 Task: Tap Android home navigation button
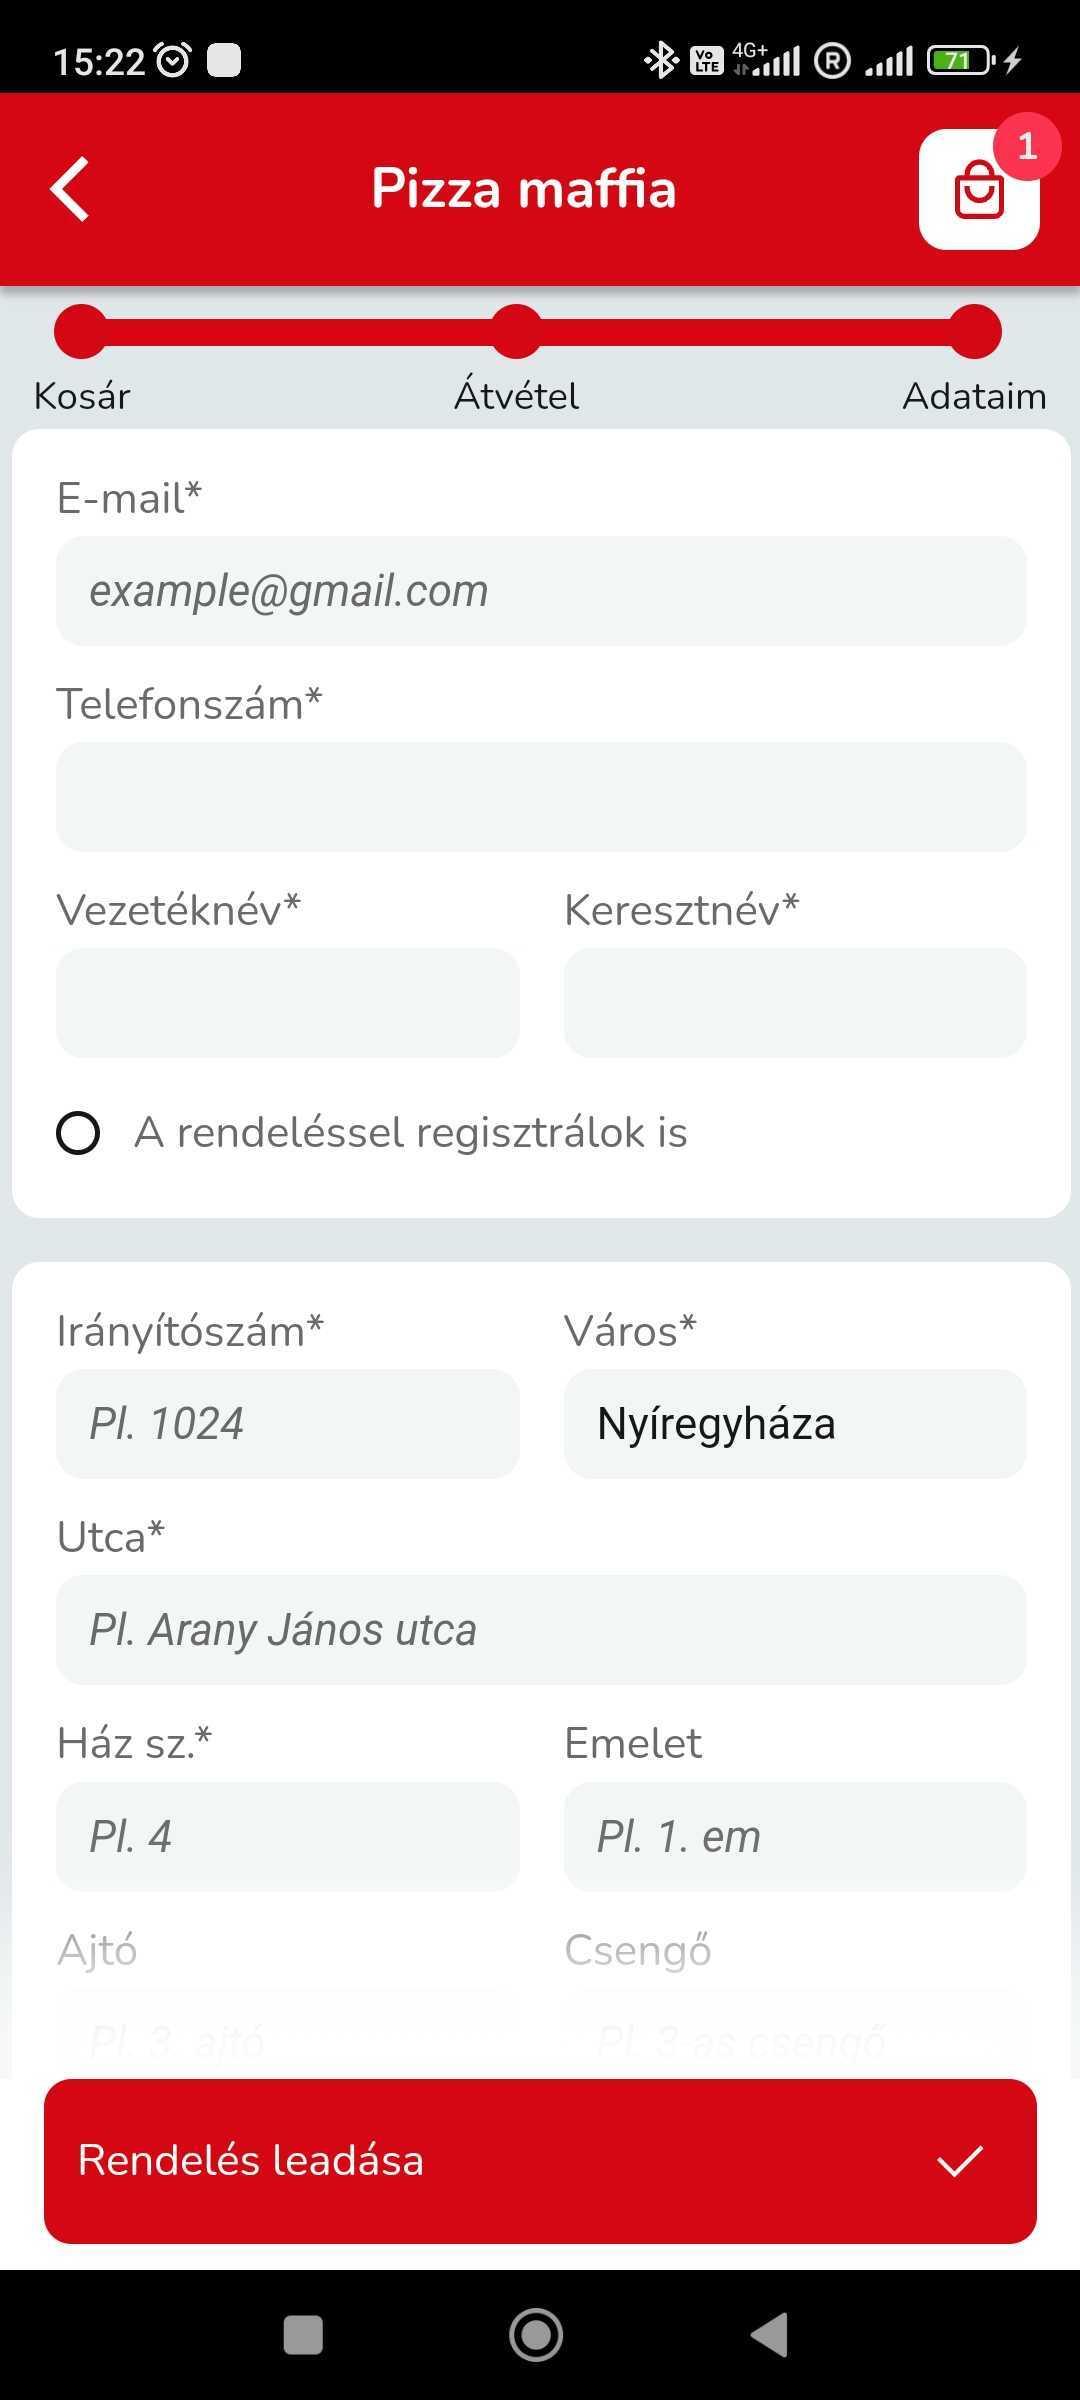[536, 2335]
